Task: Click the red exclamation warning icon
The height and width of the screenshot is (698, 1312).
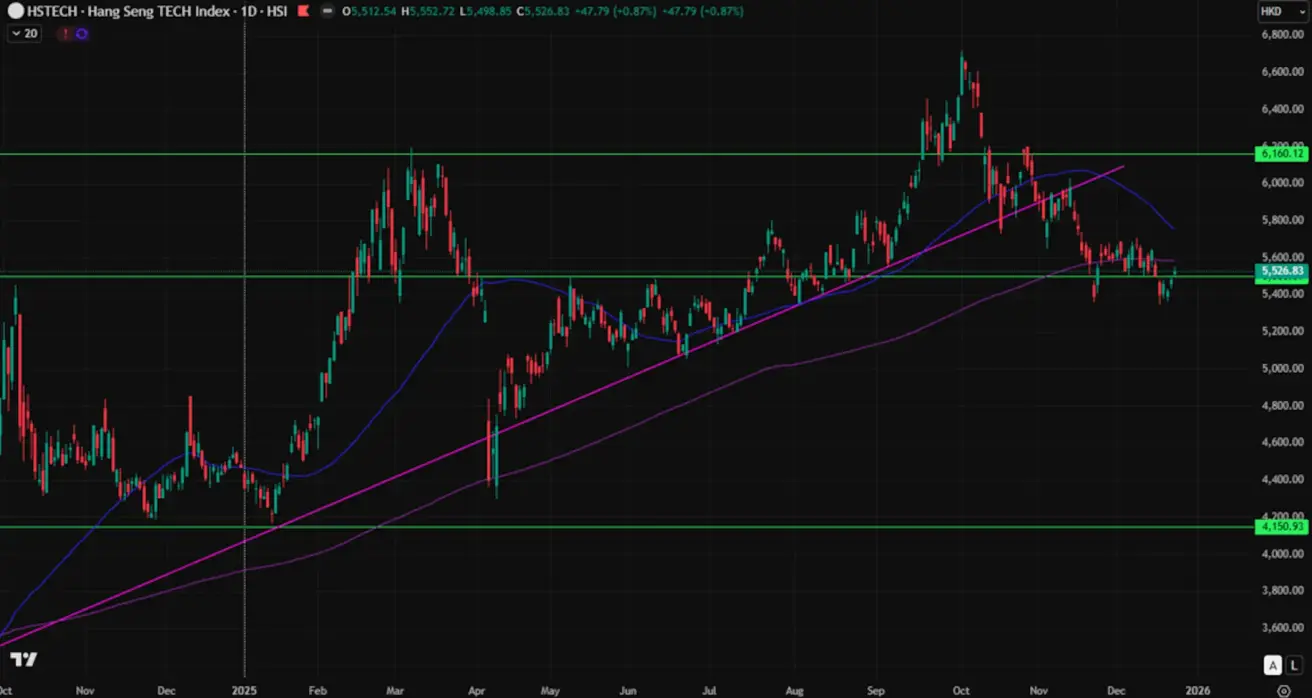Action: click(66, 33)
